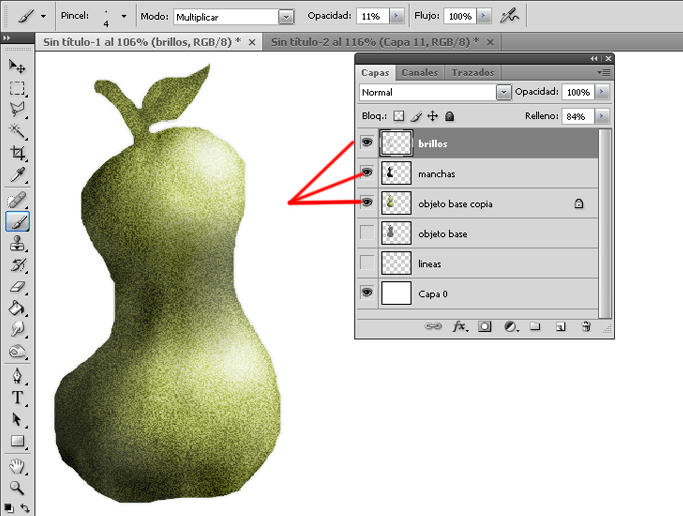
Task: Hide the Capa 0 layer
Action: 367,292
